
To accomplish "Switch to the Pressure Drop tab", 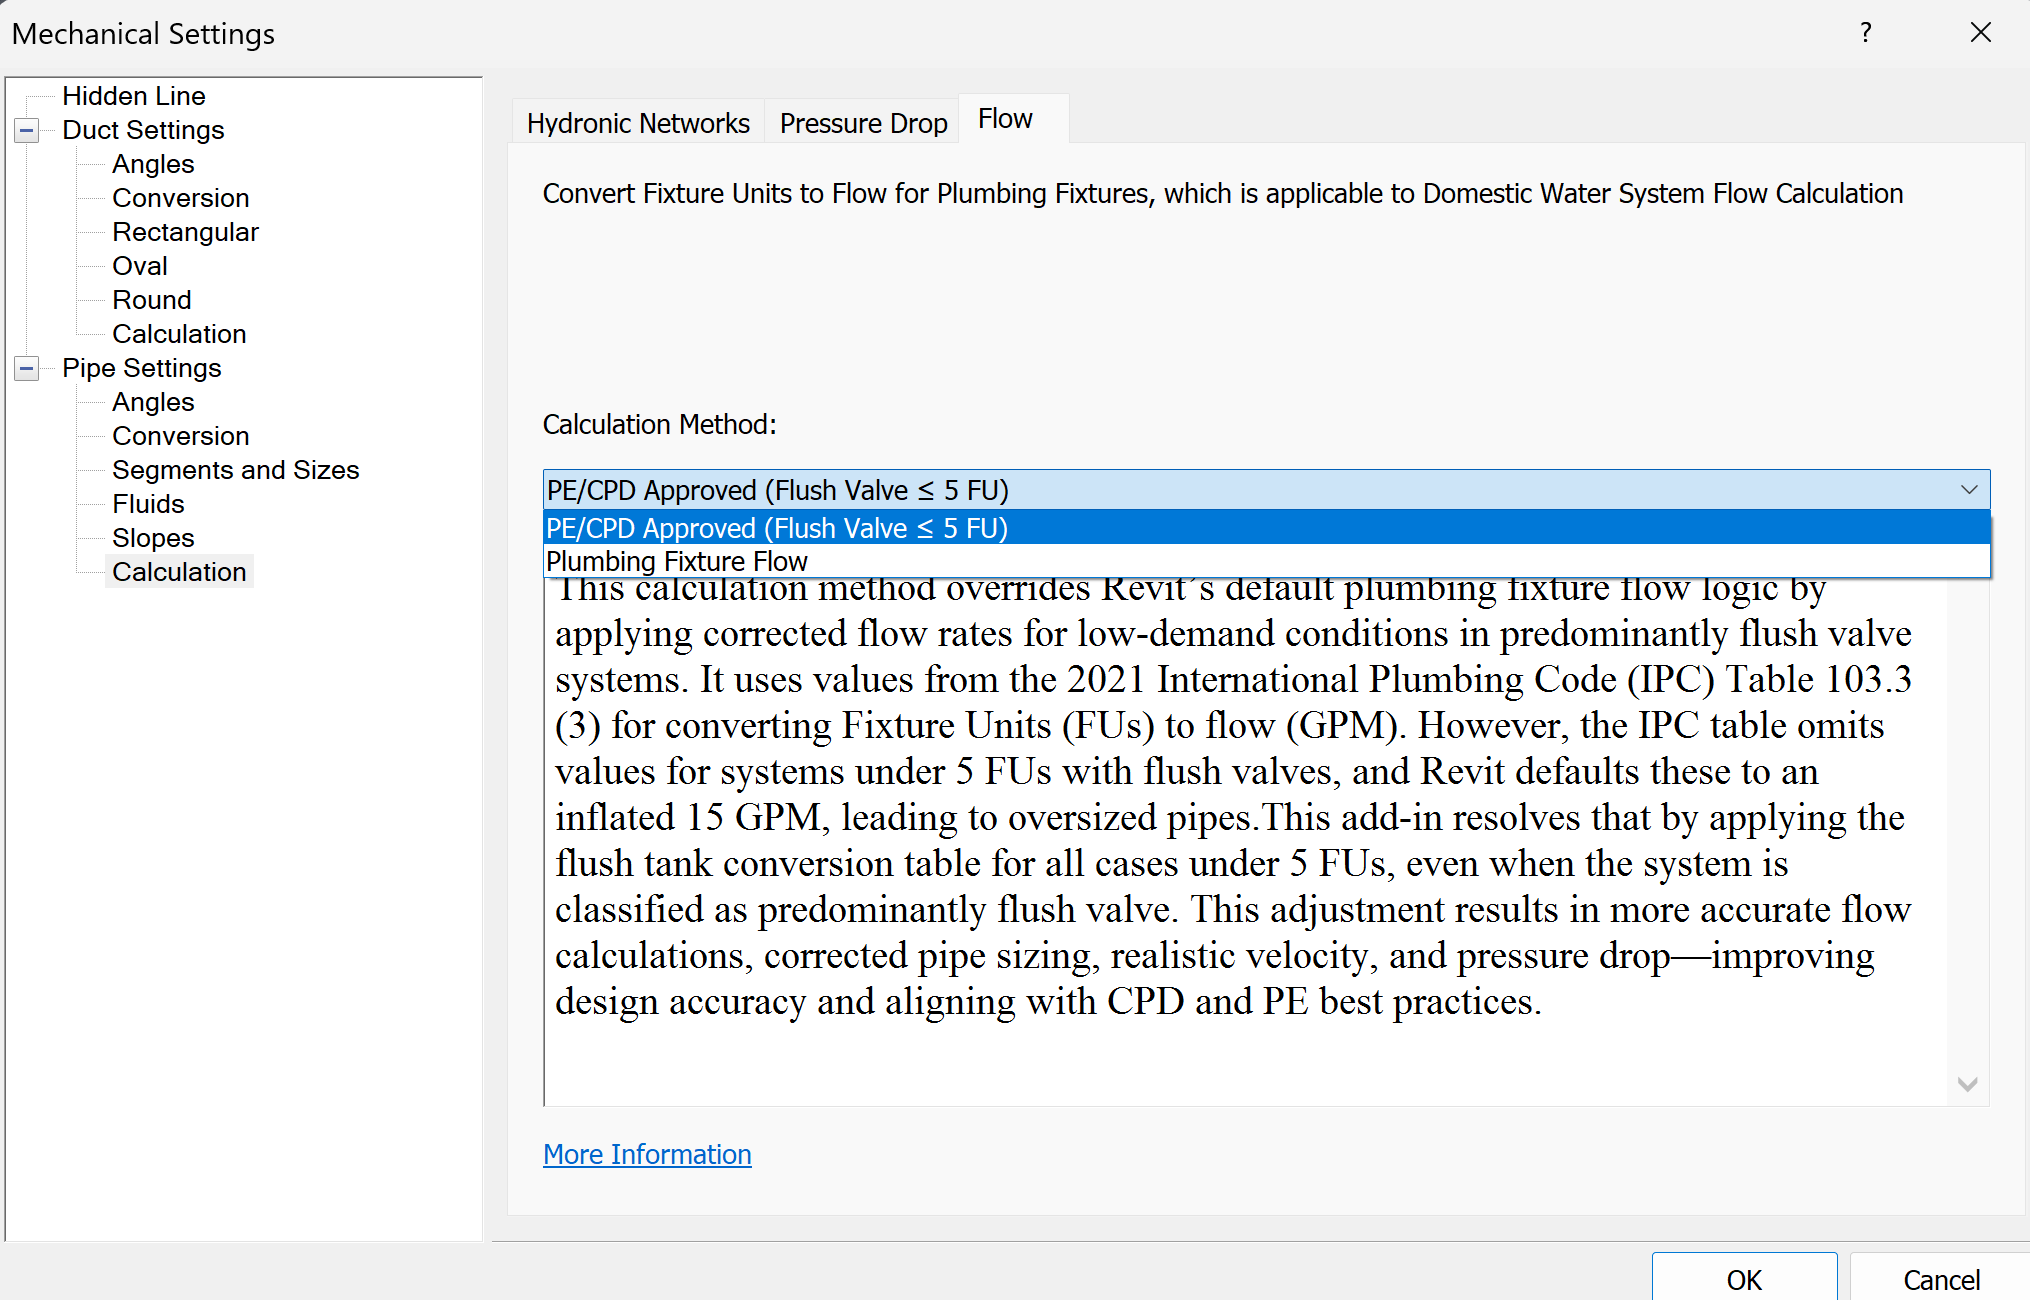I will pos(863,123).
